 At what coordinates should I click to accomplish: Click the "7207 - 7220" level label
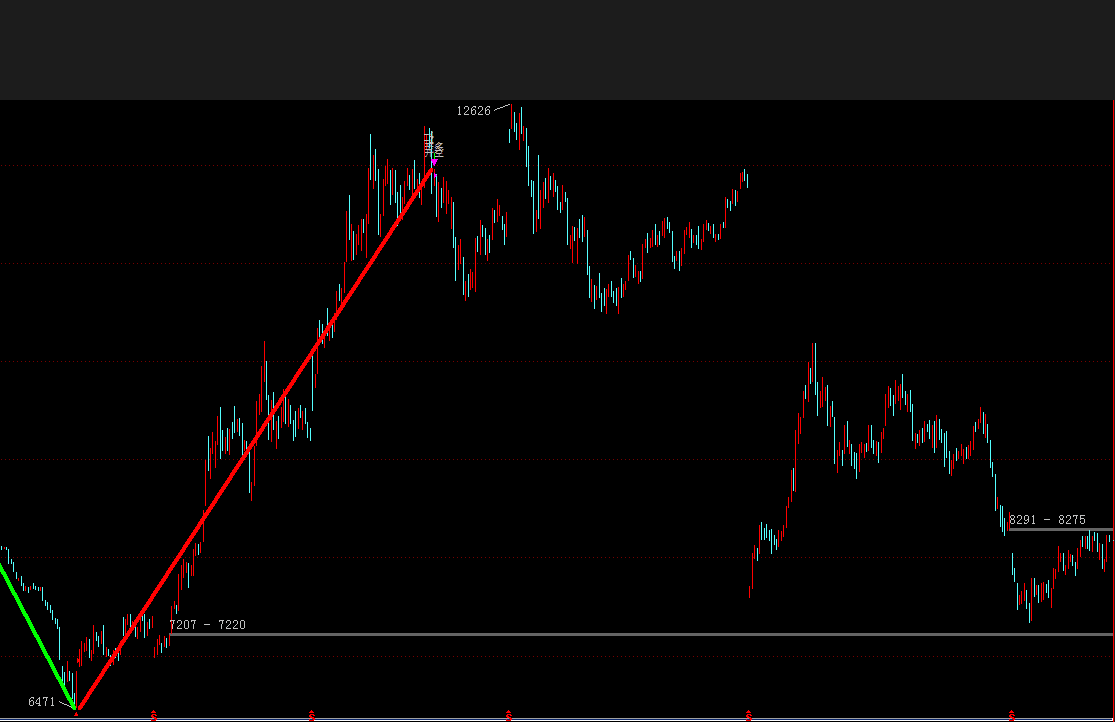207,625
